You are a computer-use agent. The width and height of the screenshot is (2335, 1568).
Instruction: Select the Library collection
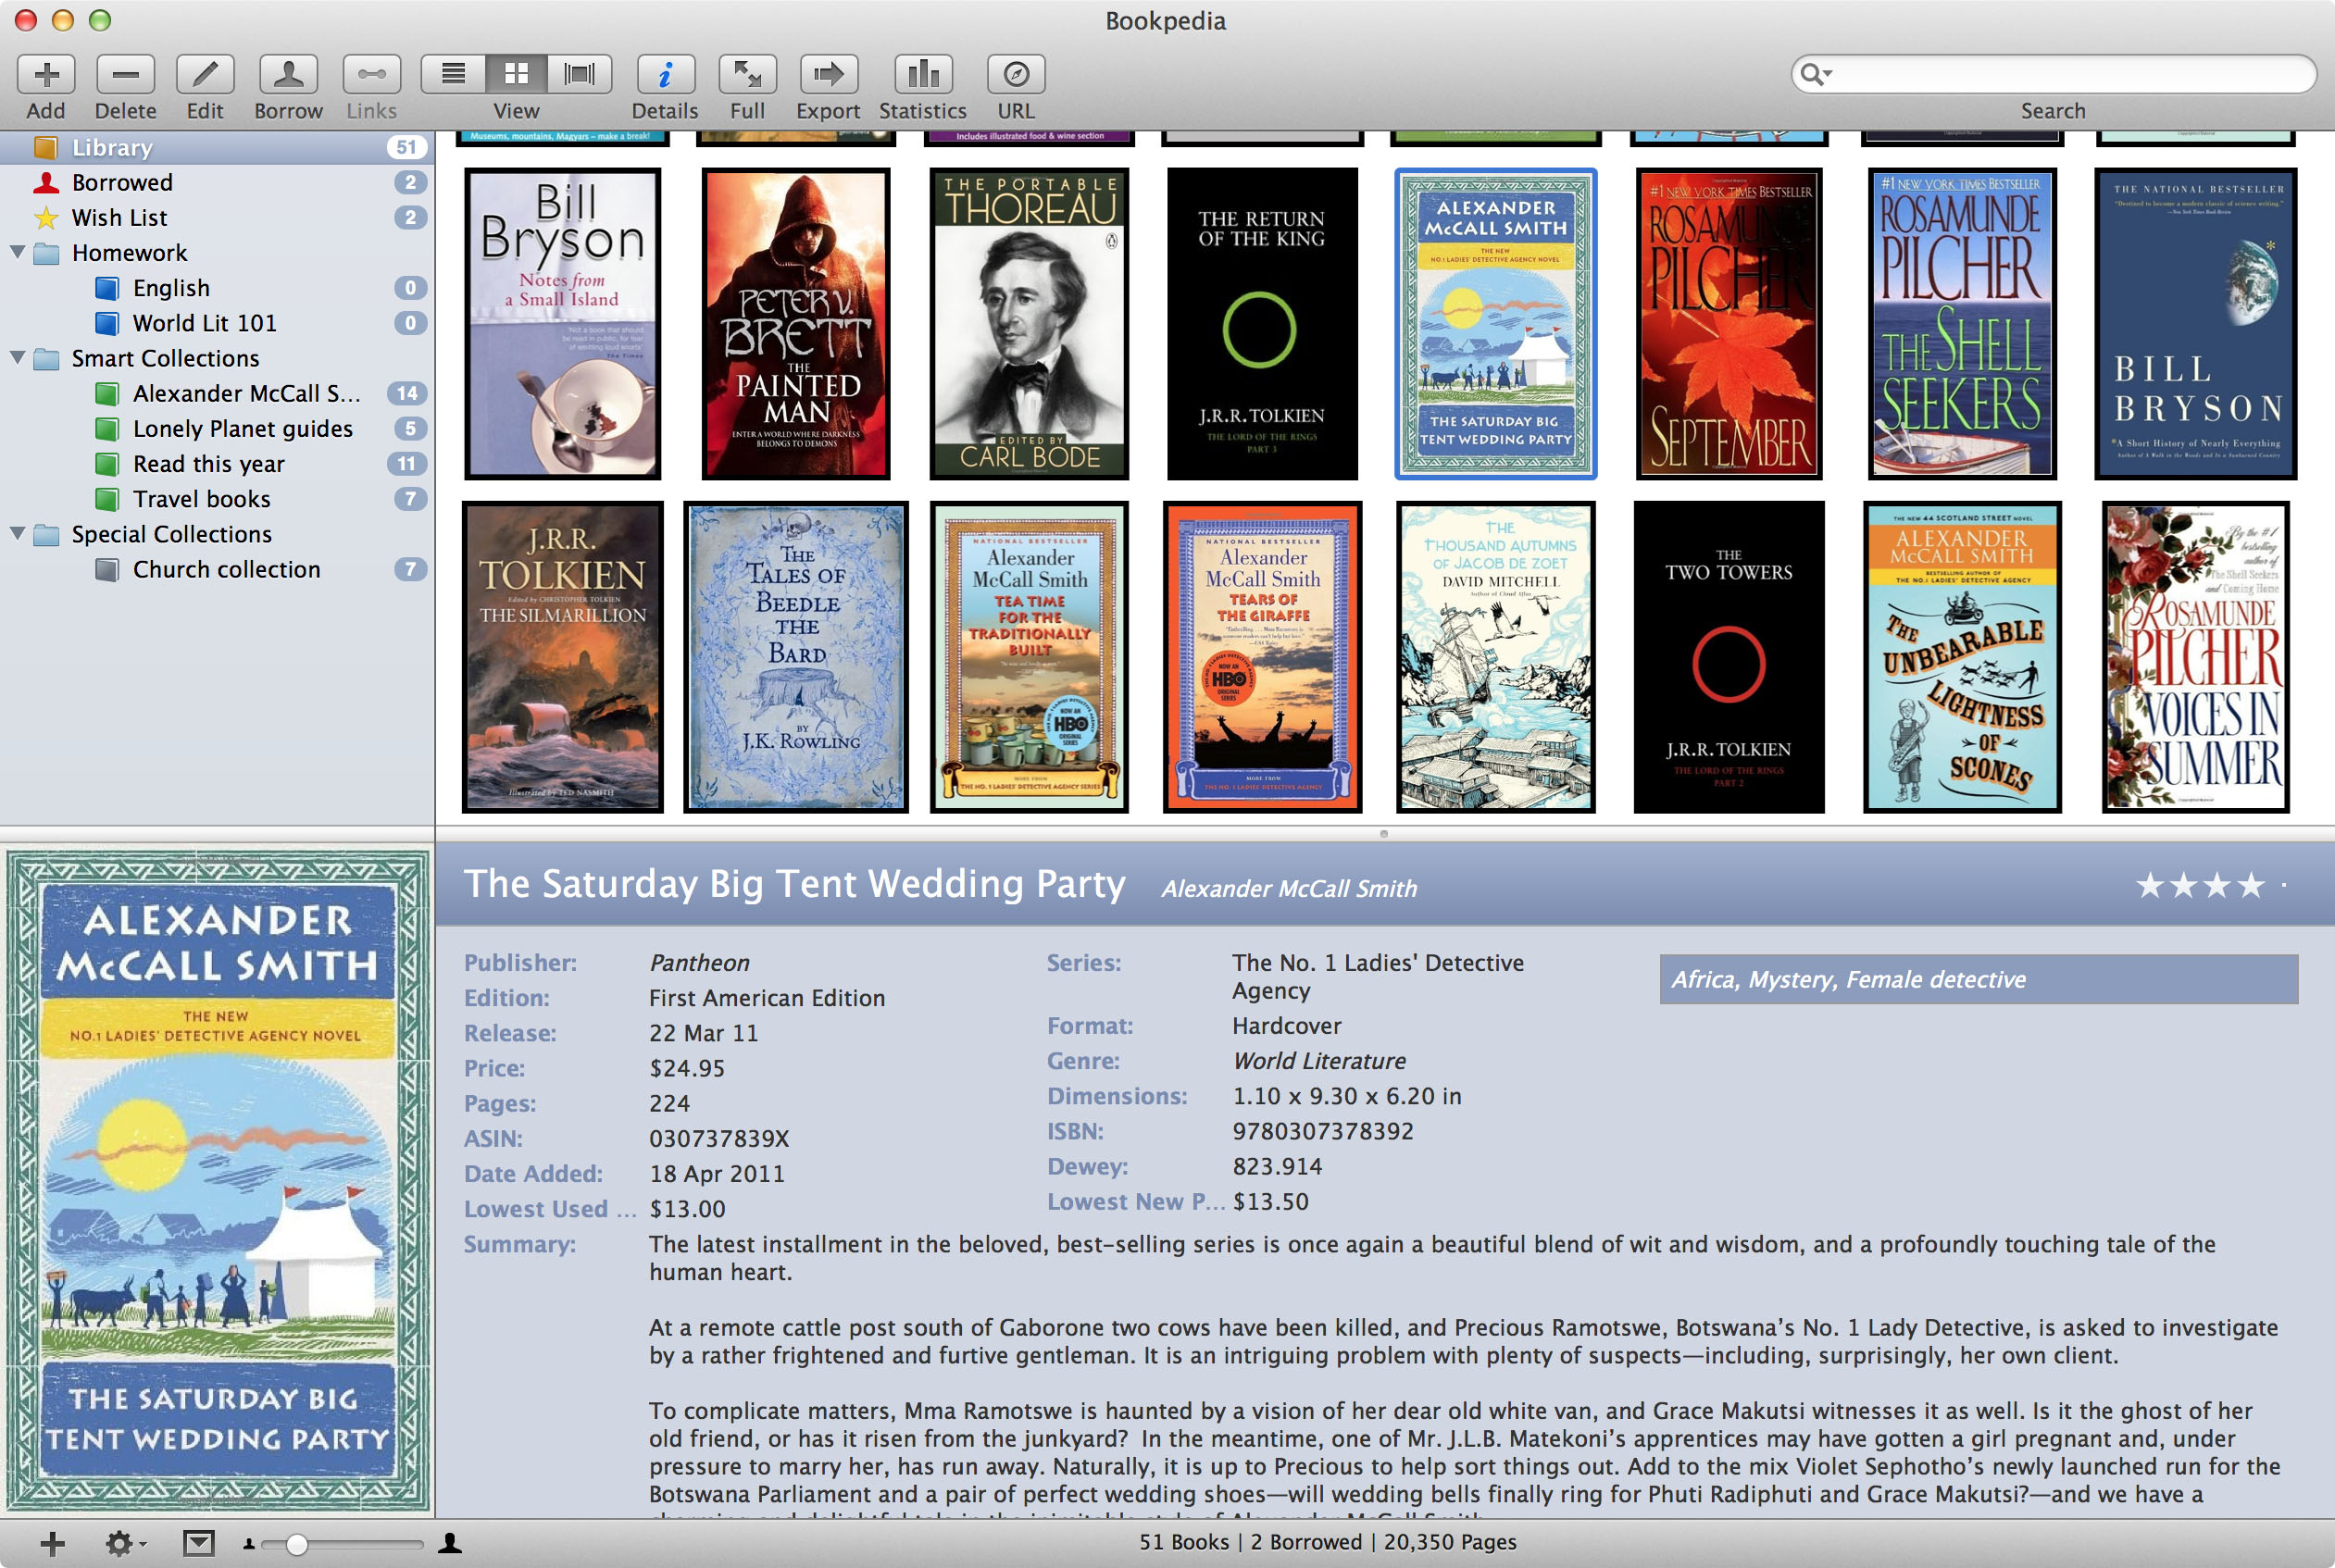pyautogui.click(x=217, y=148)
